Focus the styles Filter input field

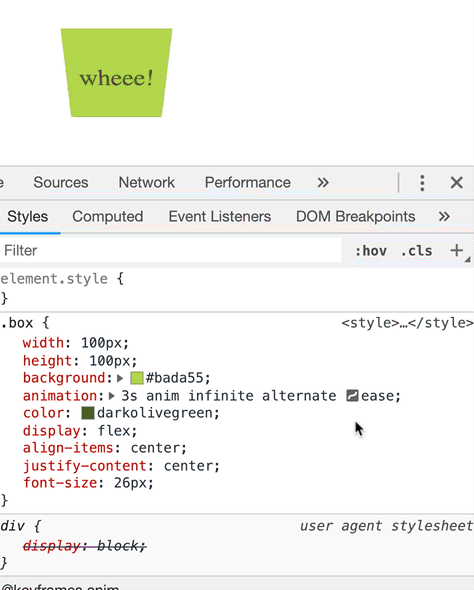point(171,251)
